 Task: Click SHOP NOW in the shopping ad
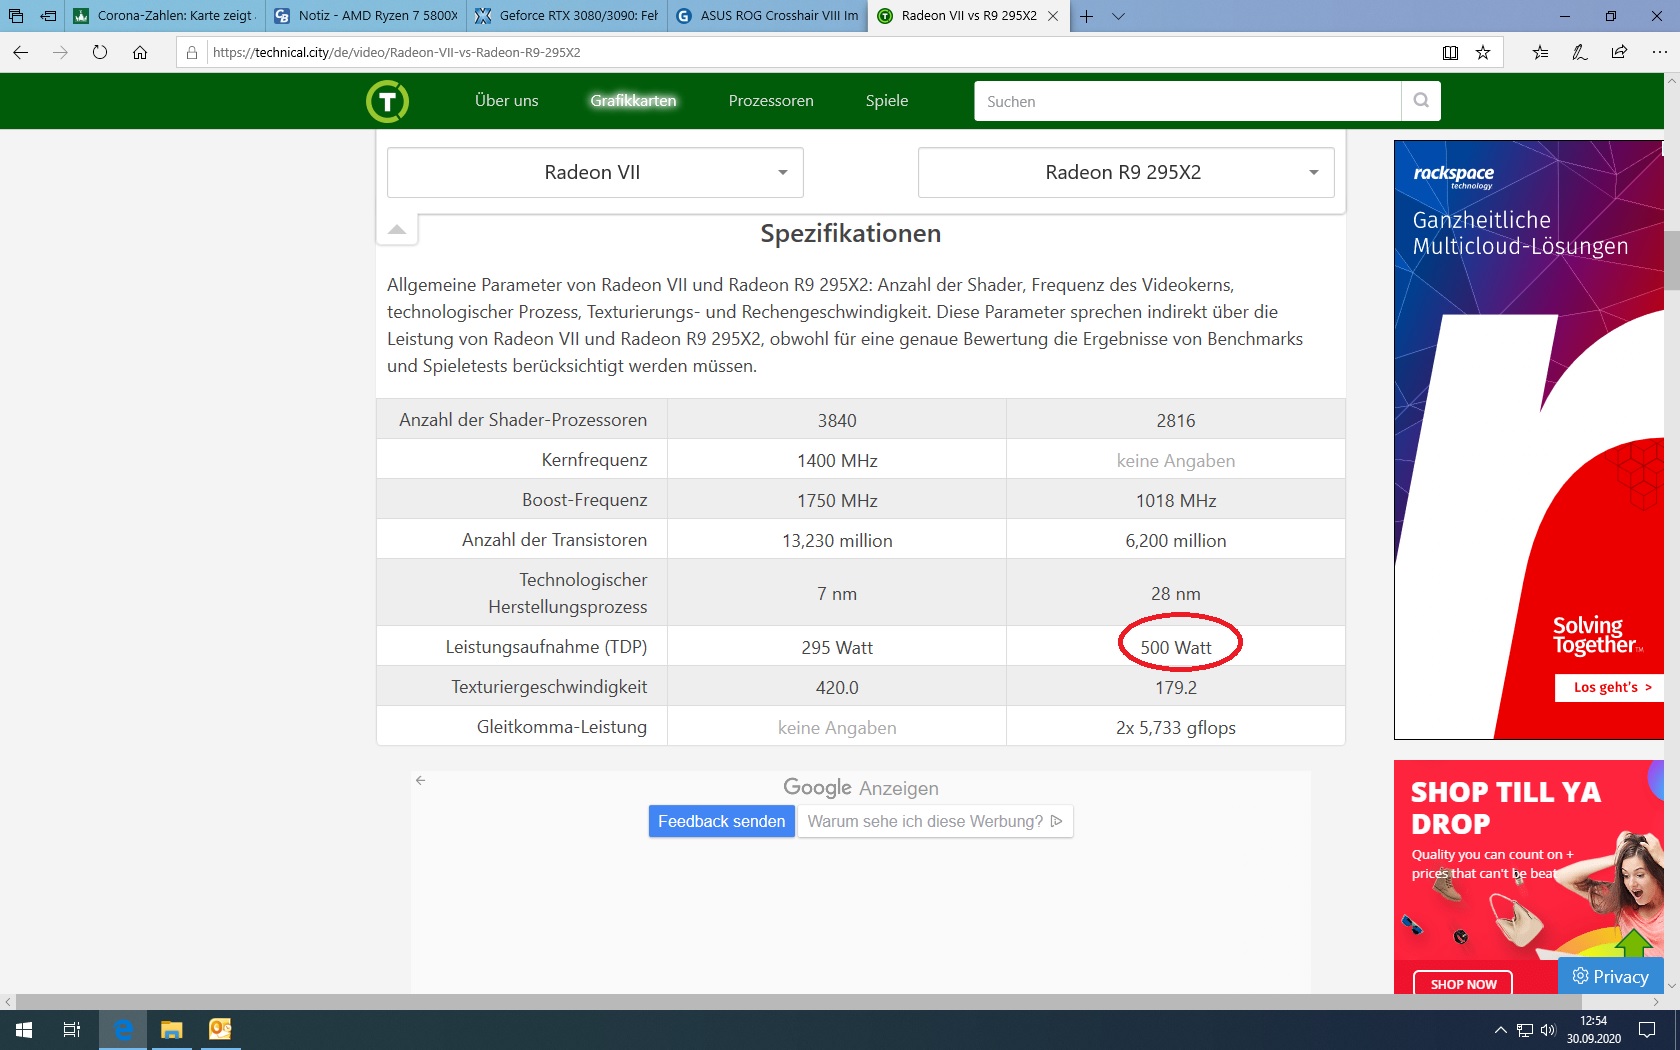[1463, 984]
